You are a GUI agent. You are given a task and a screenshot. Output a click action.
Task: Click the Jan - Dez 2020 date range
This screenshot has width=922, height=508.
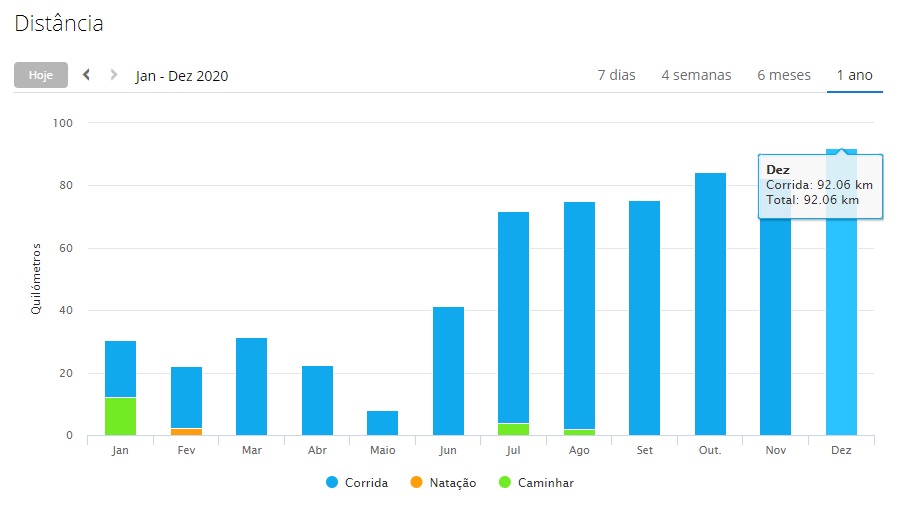click(182, 76)
